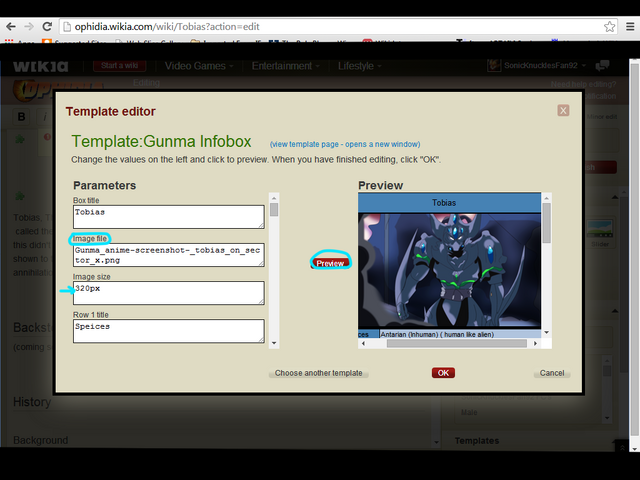Click the Parameters heading
The width and height of the screenshot is (640, 480).
[x=104, y=185]
